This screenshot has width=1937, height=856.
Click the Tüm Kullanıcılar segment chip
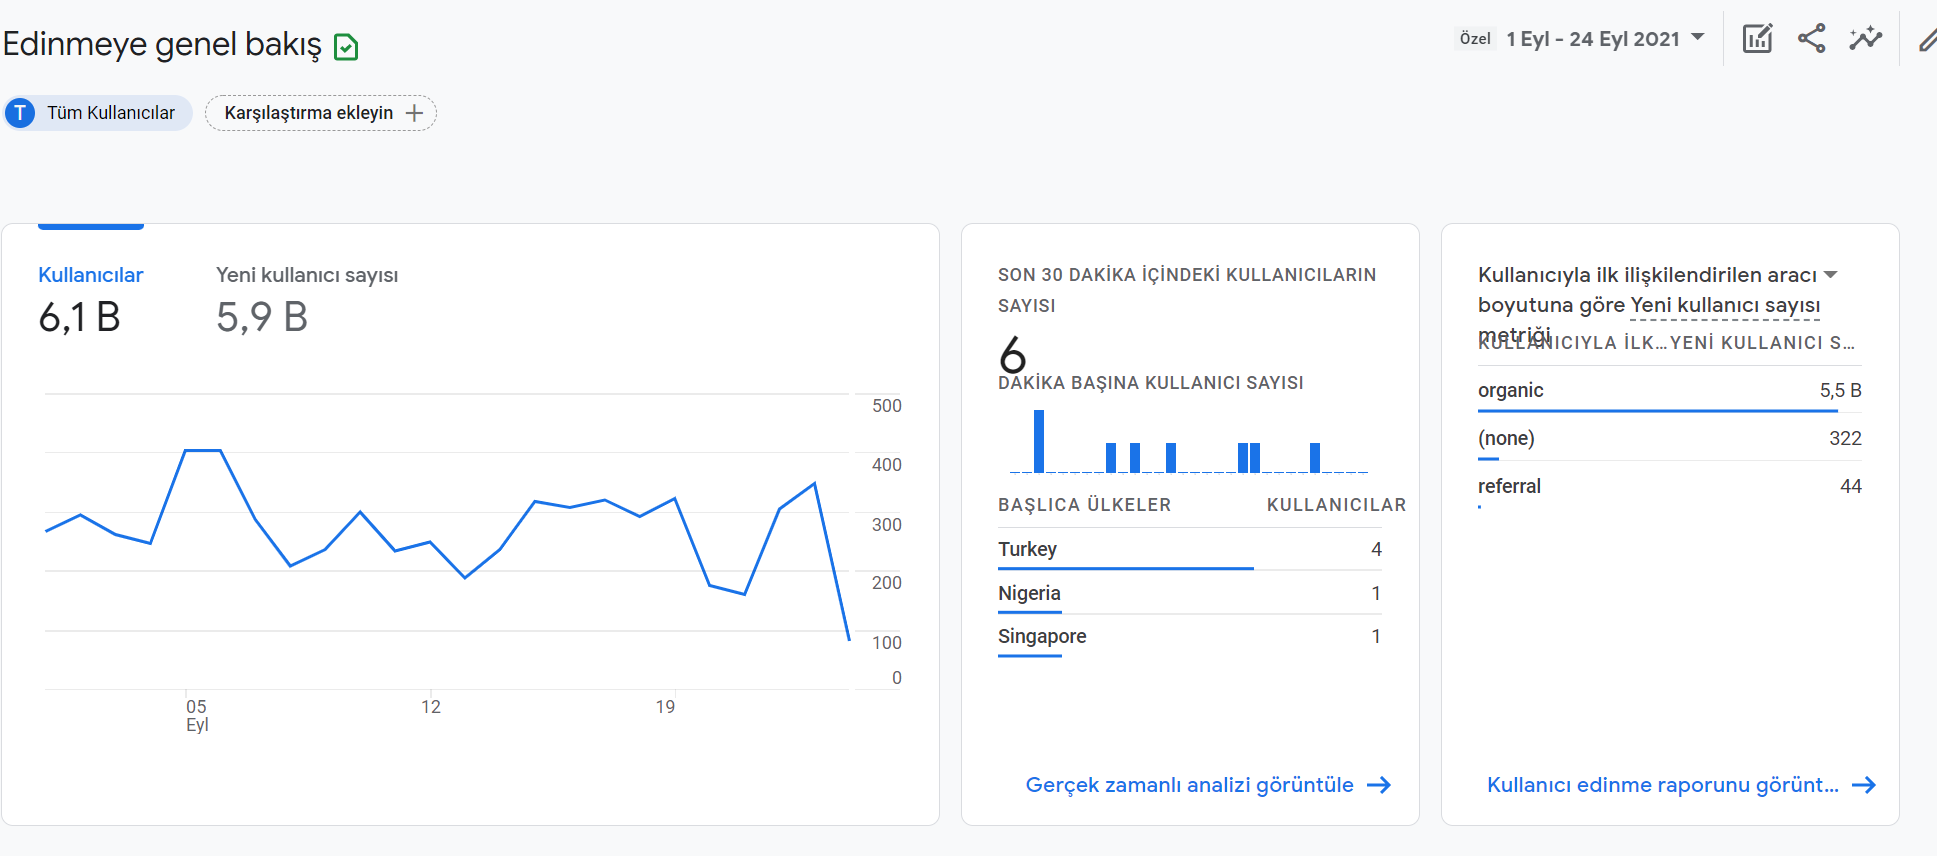(98, 113)
